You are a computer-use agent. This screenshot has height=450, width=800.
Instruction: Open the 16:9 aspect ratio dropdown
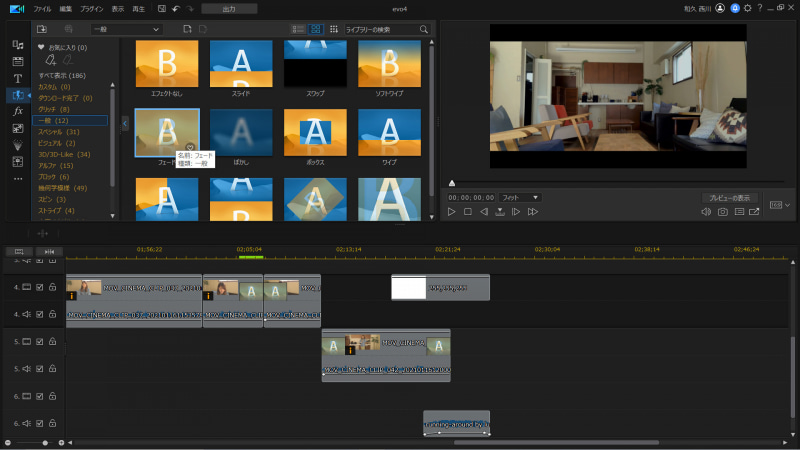(x=780, y=205)
